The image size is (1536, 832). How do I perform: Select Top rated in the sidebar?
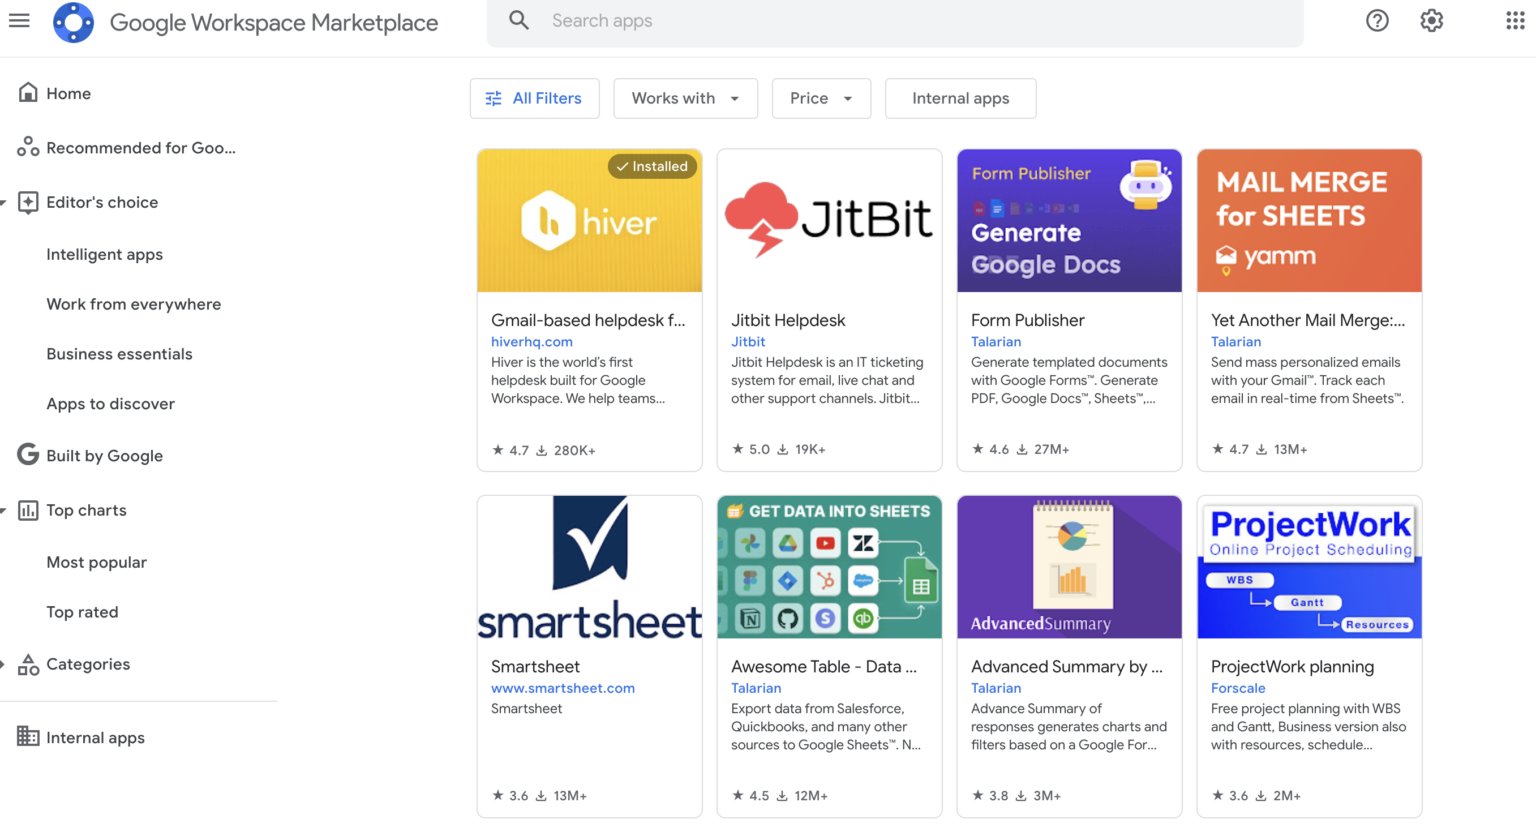click(82, 612)
